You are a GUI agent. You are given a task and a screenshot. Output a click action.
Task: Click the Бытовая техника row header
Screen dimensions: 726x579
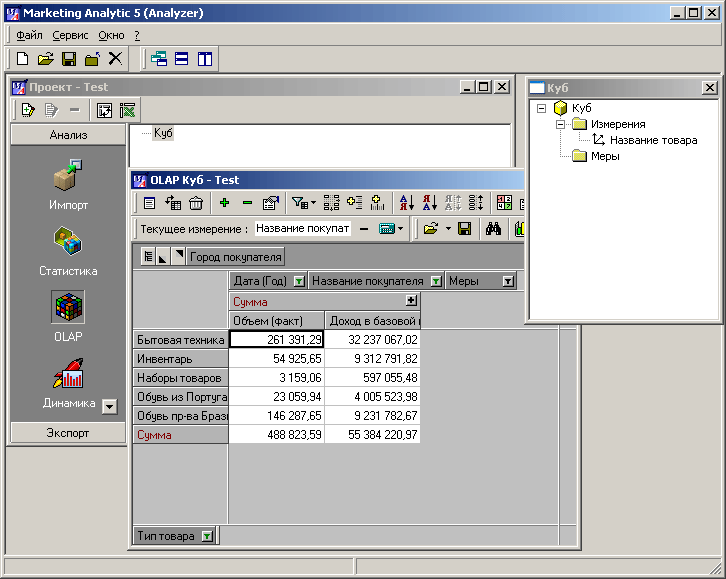pos(181,340)
